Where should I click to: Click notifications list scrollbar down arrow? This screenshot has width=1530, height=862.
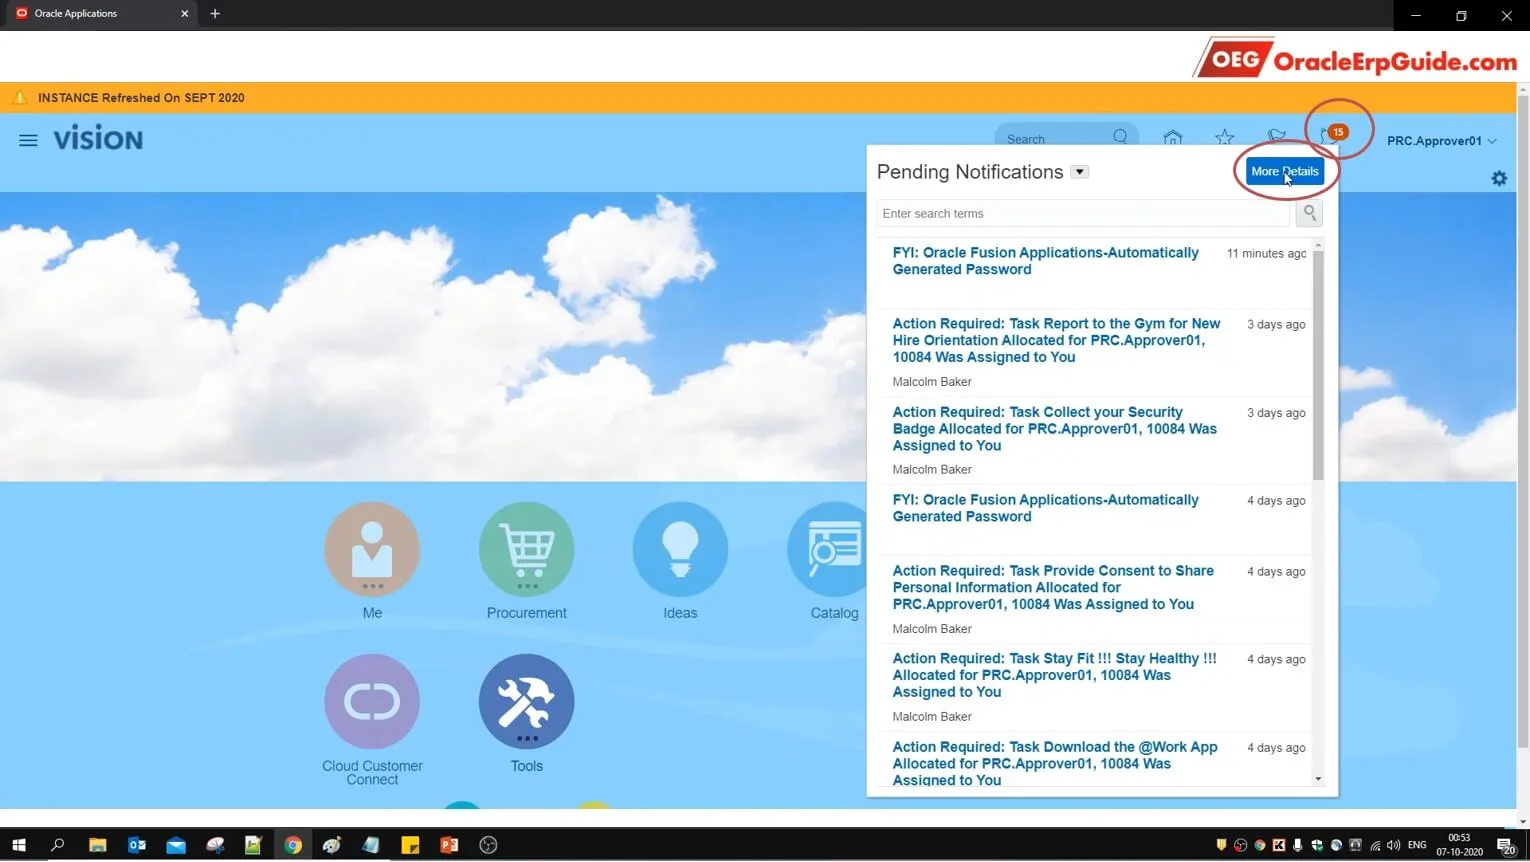pyautogui.click(x=1318, y=779)
